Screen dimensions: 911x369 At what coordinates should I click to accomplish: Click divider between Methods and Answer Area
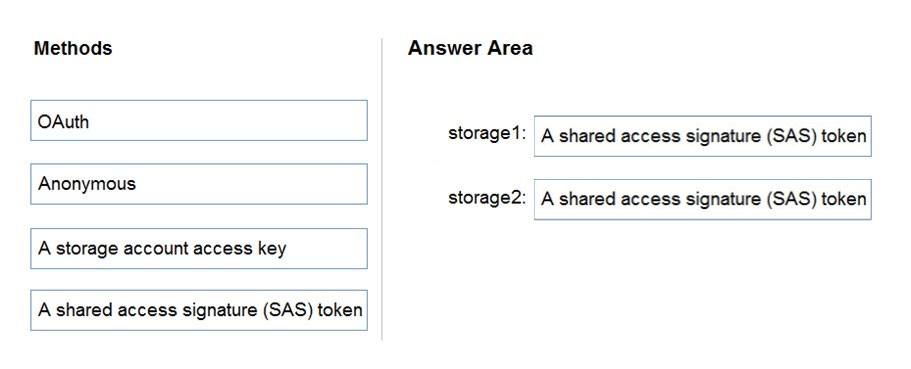click(x=382, y=189)
